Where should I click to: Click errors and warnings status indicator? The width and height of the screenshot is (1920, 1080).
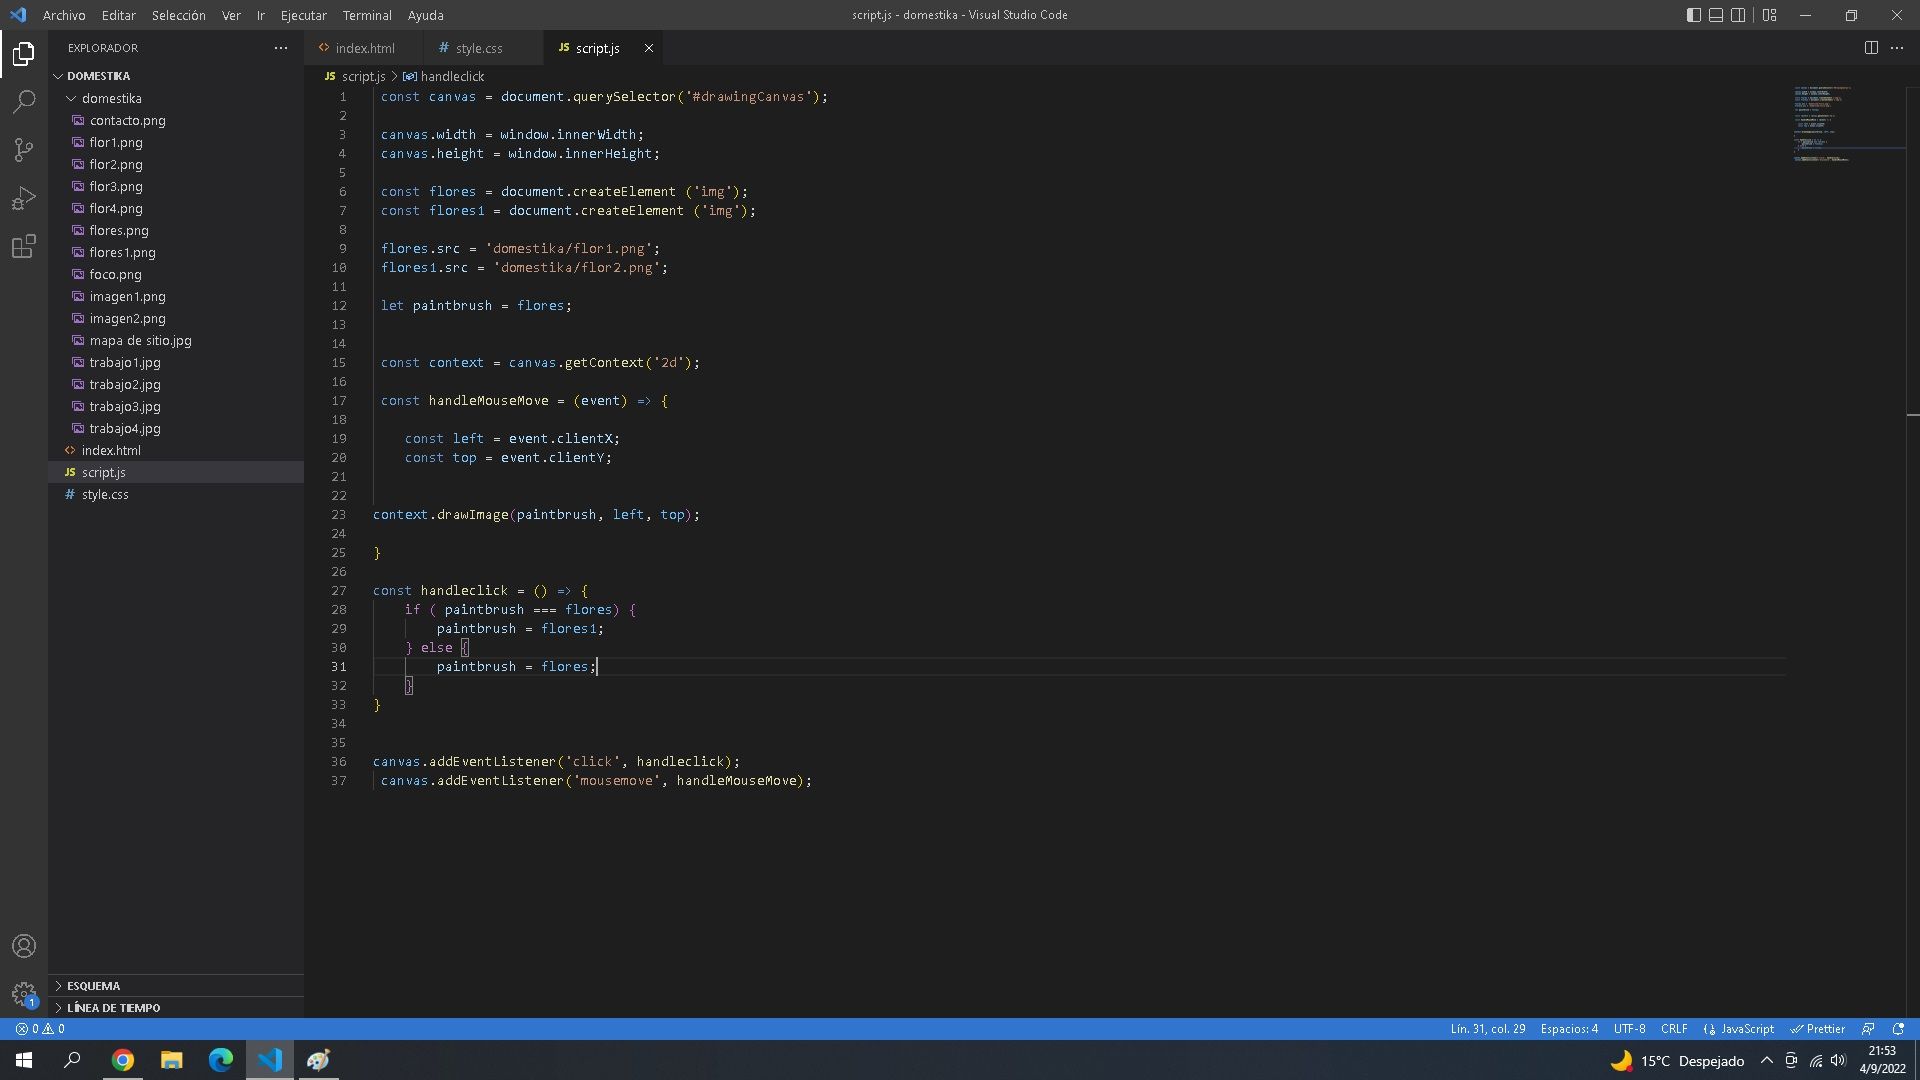point(40,1029)
